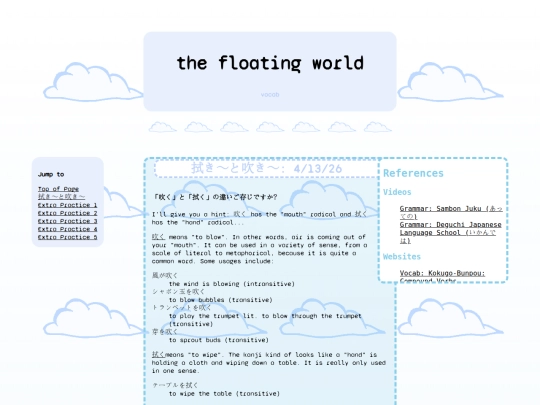Click 'to sprout buds (transitive)' definition
Image resolution: width=540 pixels, height=405 pixels.
click(x=219, y=340)
